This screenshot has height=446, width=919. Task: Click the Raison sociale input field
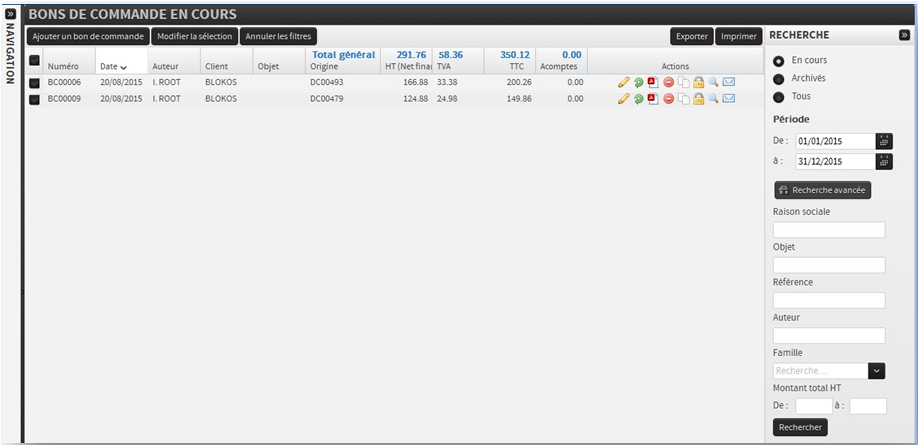[x=829, y=230]
